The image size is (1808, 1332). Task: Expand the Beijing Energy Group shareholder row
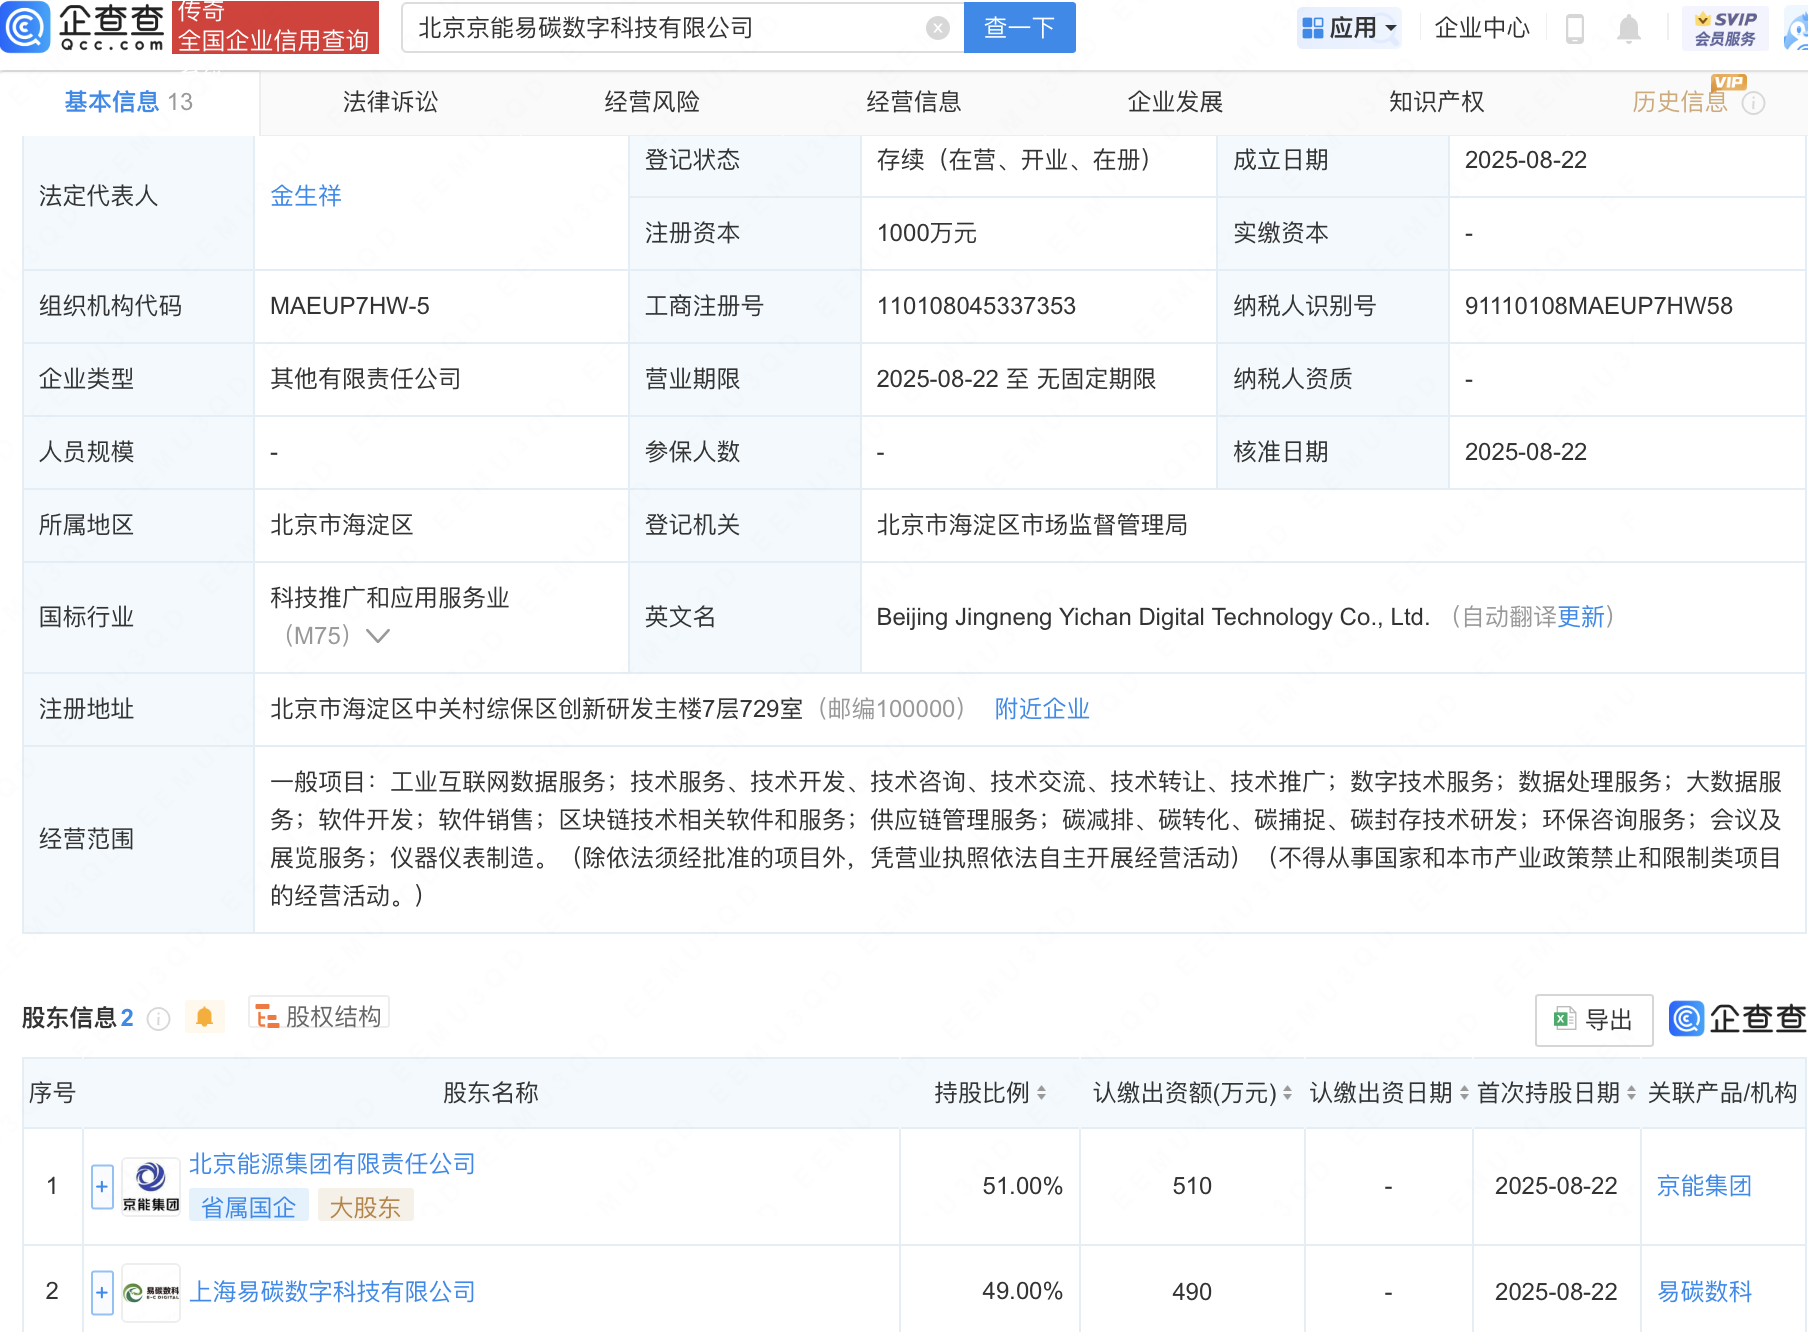coord(102,1187)
